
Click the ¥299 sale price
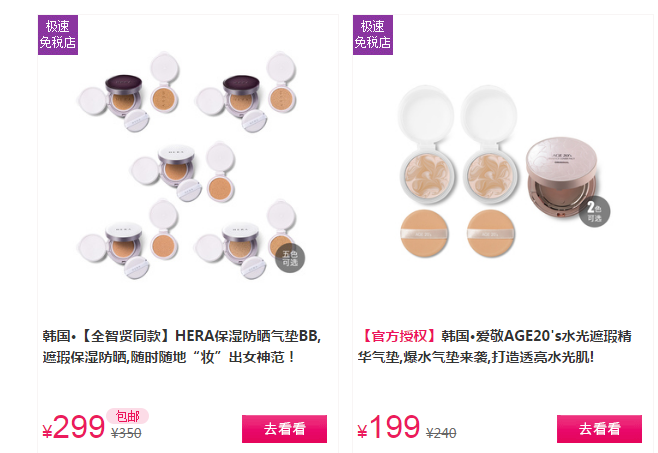pos(74,428)
